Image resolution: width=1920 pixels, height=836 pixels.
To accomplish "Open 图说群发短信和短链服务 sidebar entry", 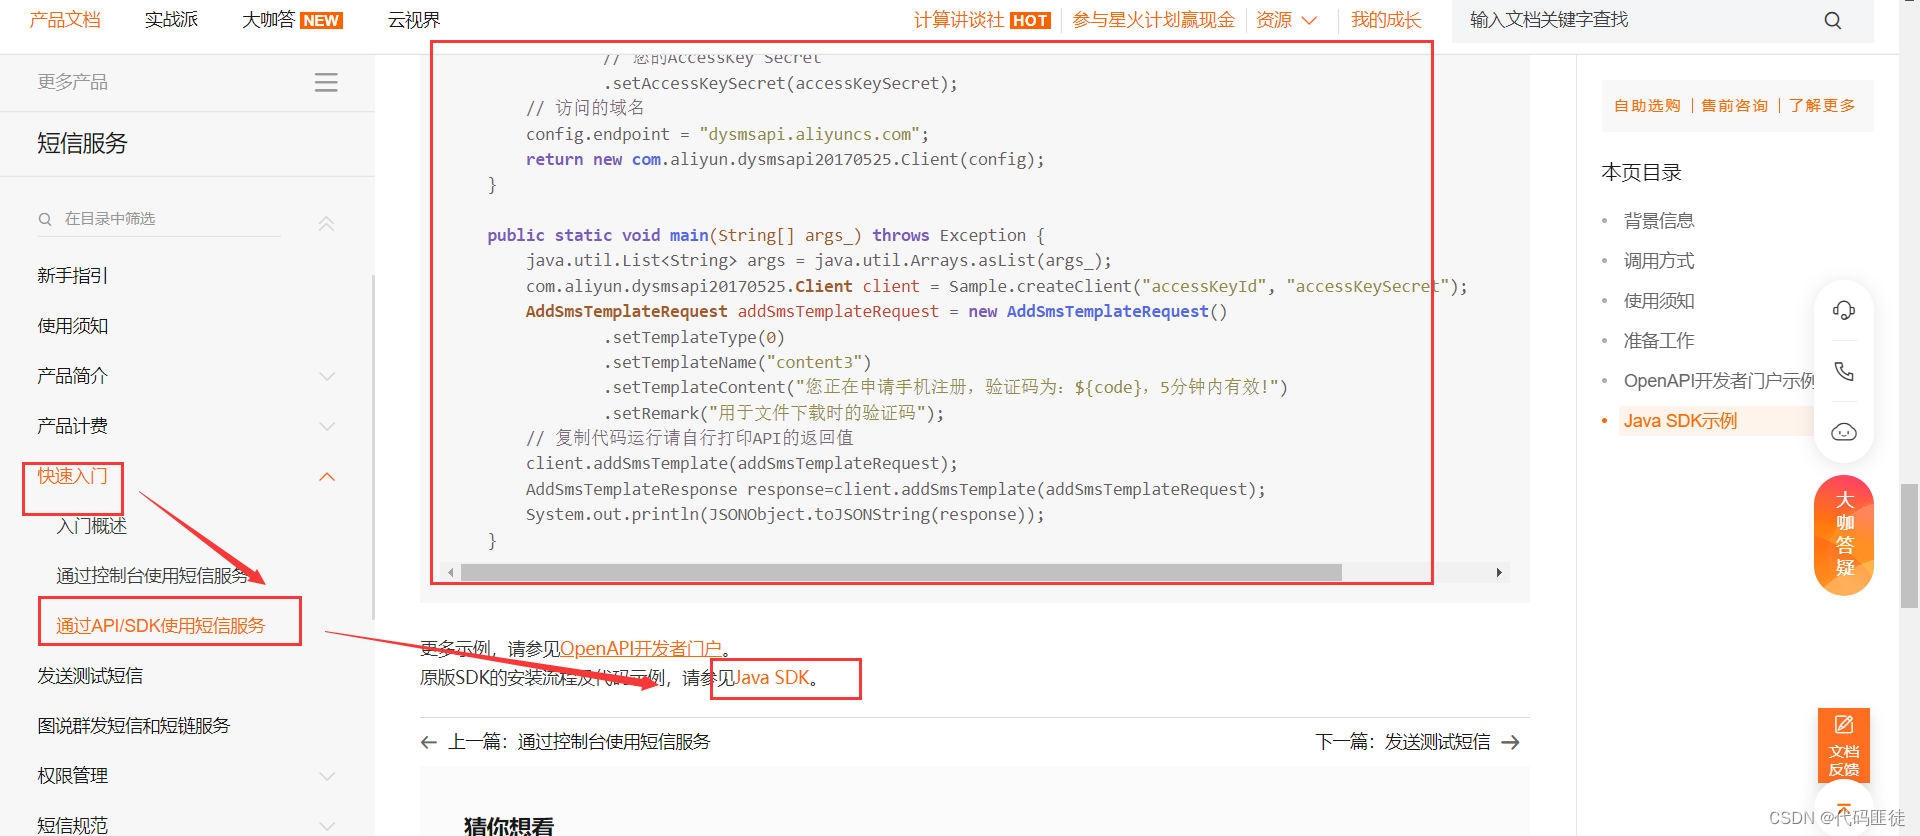I will [x=133, y=726].
